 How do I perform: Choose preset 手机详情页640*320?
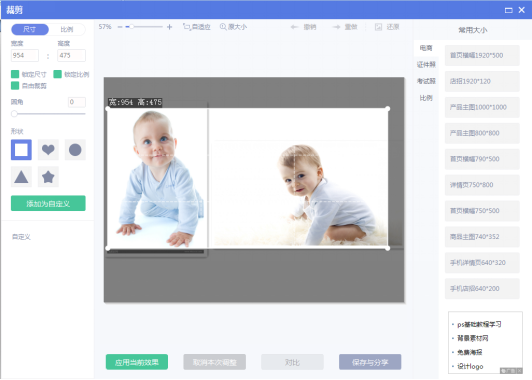[x=482, y=263]
